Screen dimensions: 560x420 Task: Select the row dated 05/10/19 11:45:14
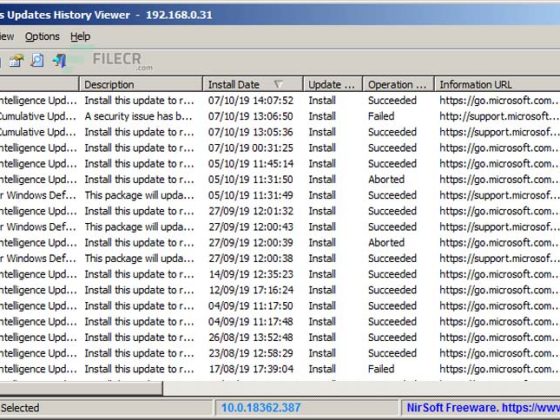click(x=280, y=164)
